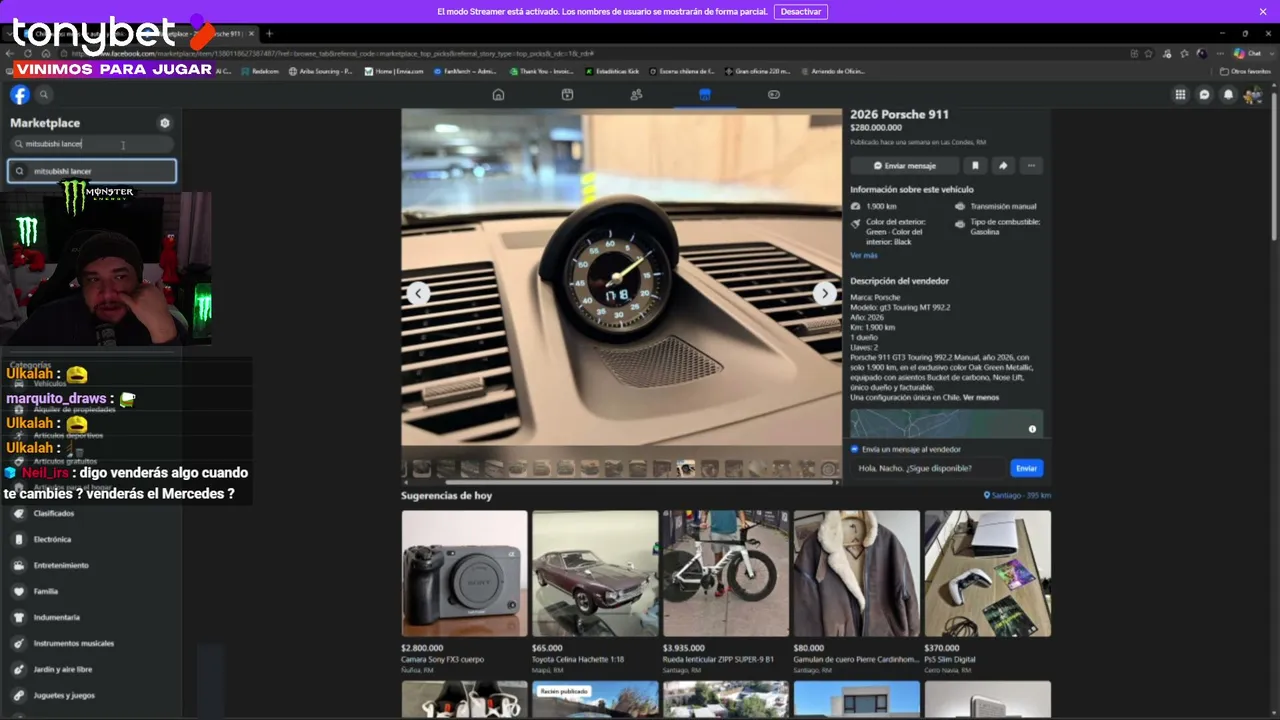1280x720 pixels.
Task: Open the Jardín y aire libre category
Action: pyautogui.click(x=91, y=670)
